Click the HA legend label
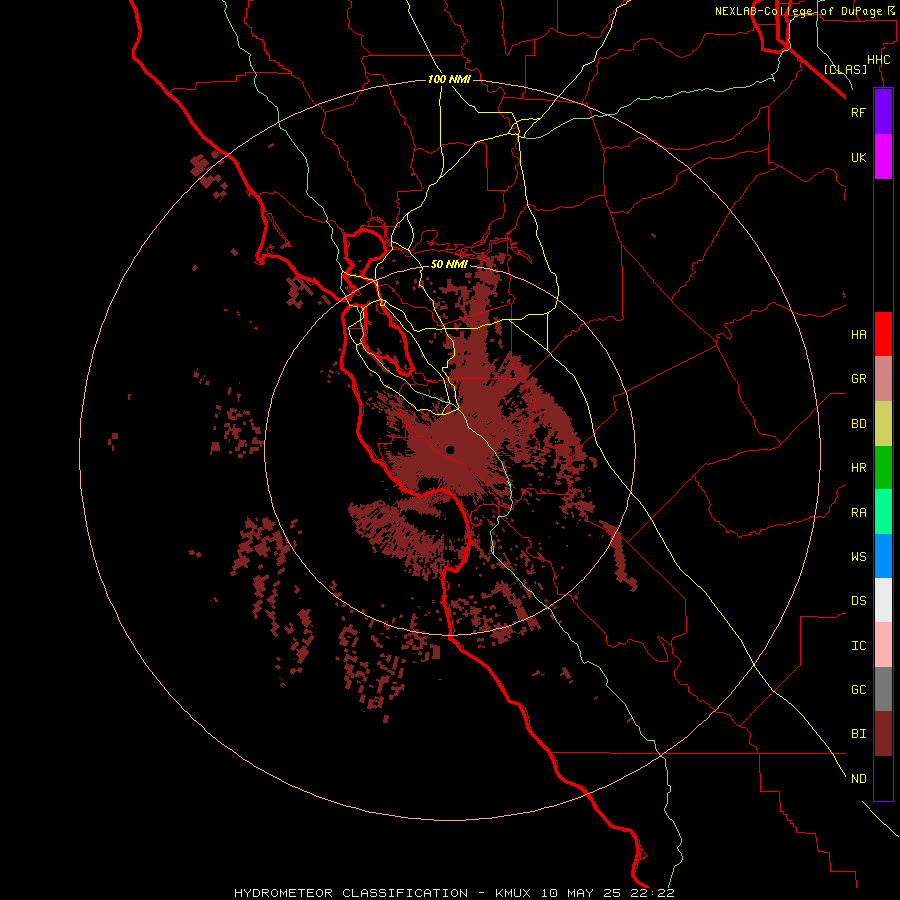This screenshot has height=900, width=900. [x=858, y=335]
